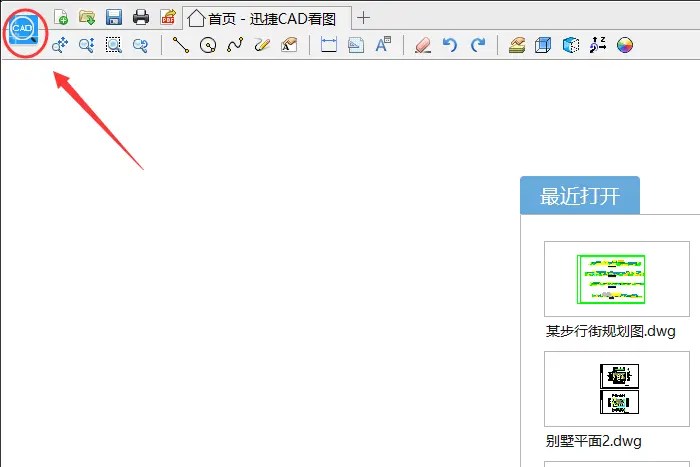Add a new tab with the plus button

[x=363, y=18]
